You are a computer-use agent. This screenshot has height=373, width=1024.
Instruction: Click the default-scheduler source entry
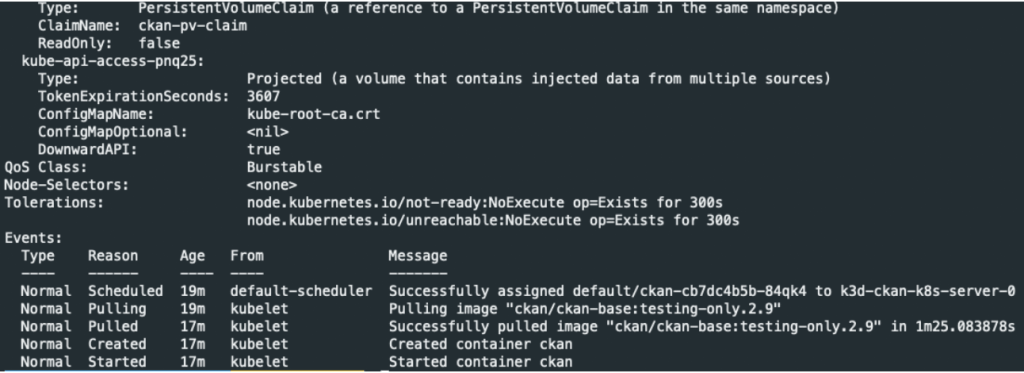301,291
